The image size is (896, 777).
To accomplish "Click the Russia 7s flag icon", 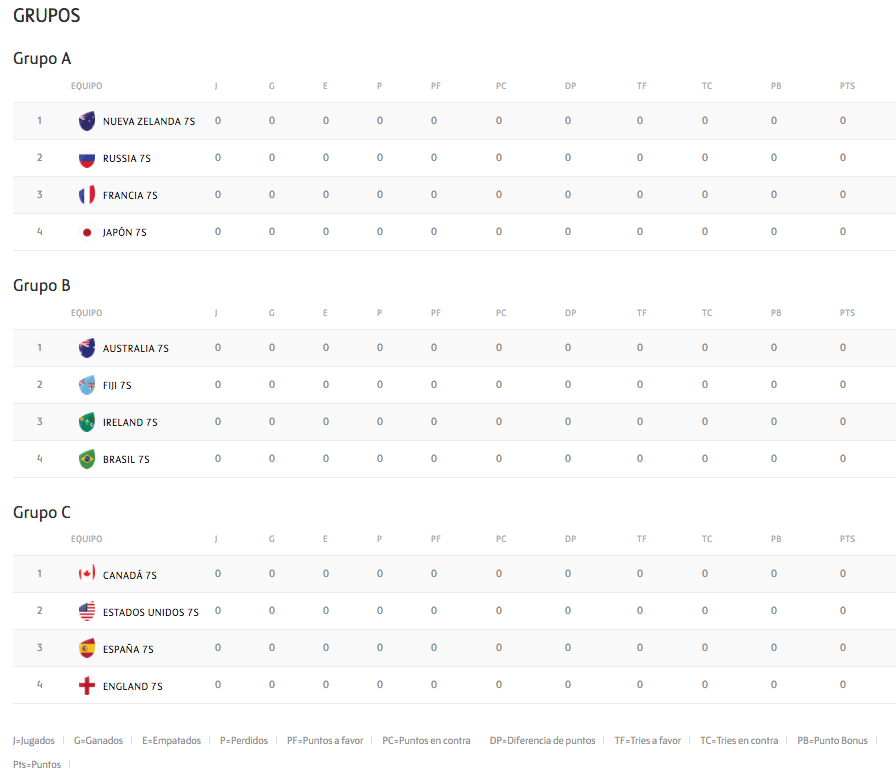I will click(x=87, y=158).
